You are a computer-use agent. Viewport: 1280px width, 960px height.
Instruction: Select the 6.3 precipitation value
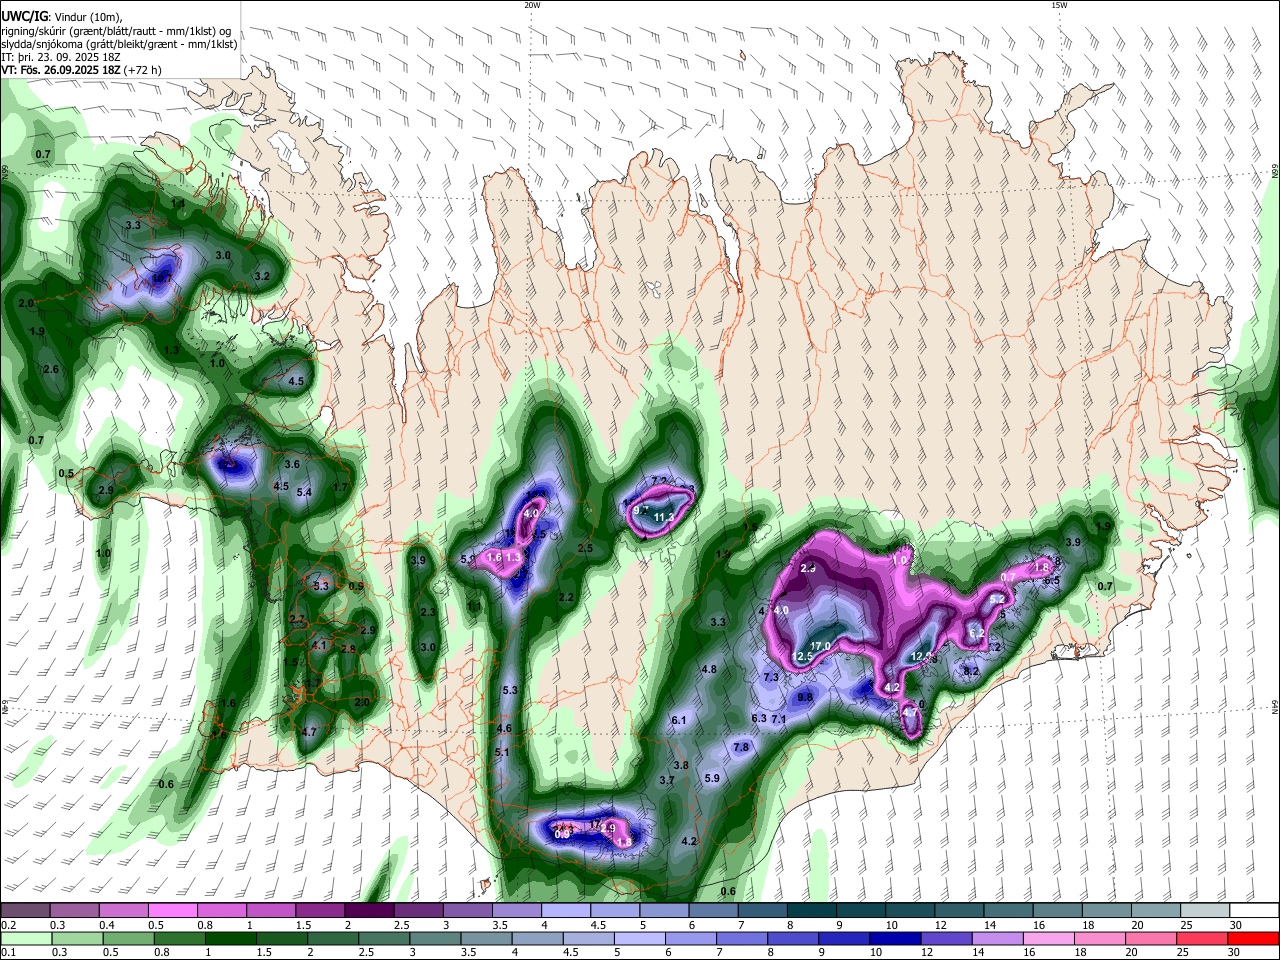(759, 718)
